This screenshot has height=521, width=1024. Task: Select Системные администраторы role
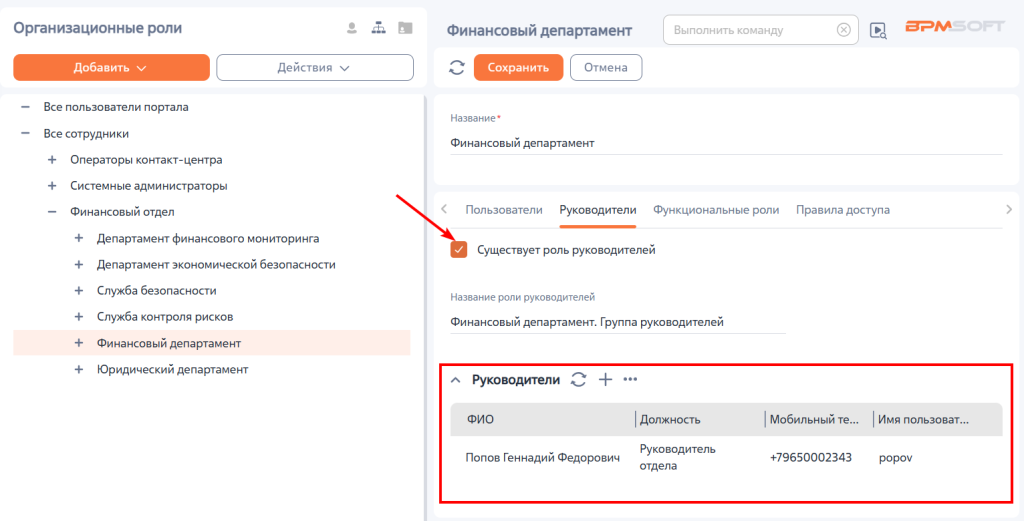149,185
